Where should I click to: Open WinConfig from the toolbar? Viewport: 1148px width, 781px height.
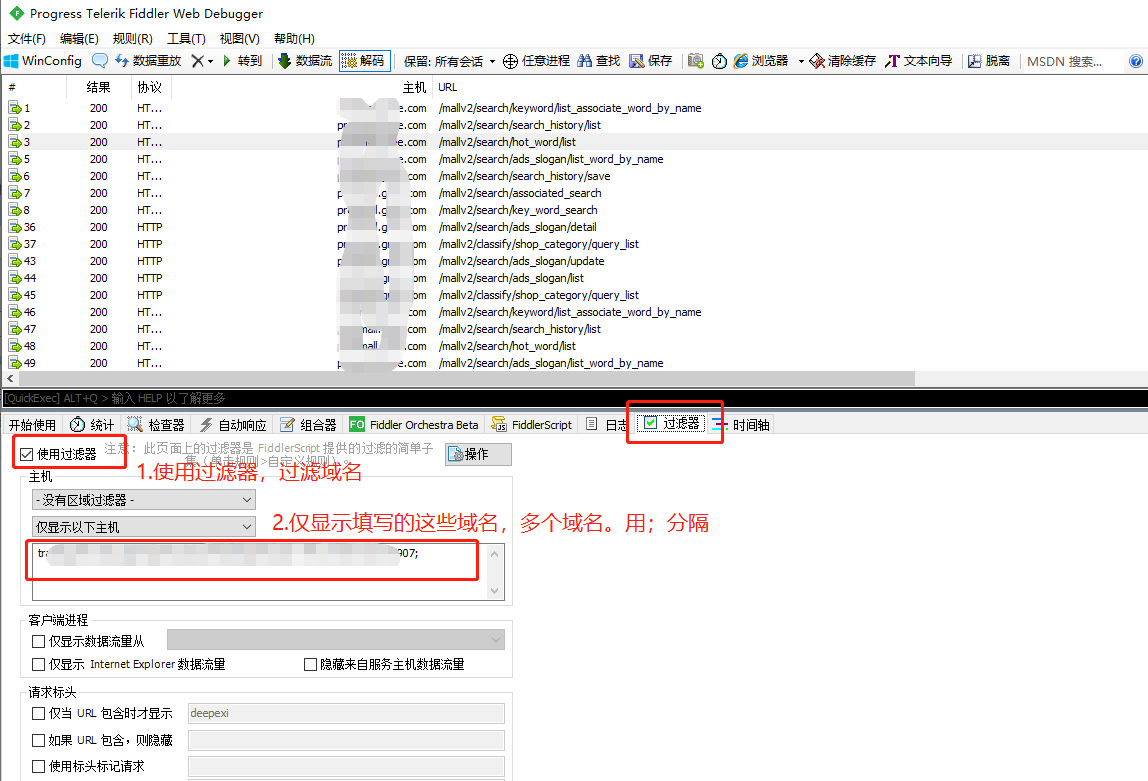pos(42,61)
